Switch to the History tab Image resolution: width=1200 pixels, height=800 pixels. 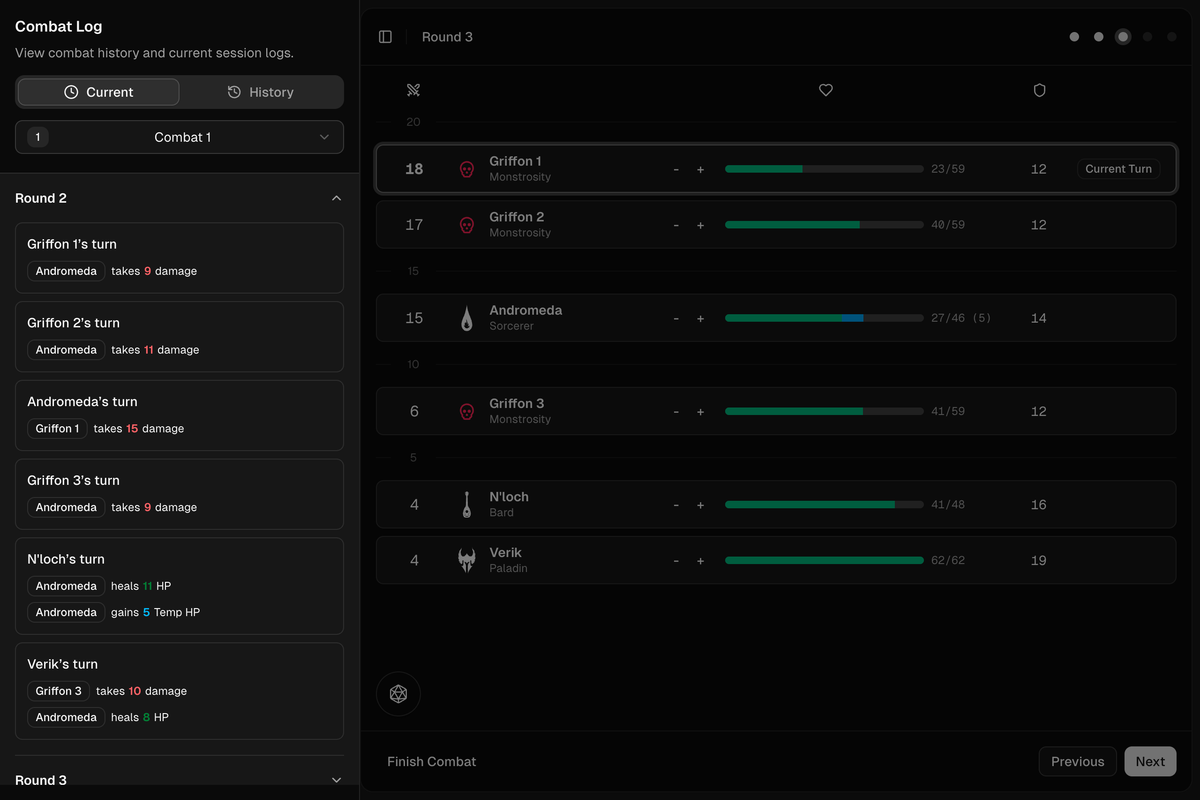tap(261, 92)
